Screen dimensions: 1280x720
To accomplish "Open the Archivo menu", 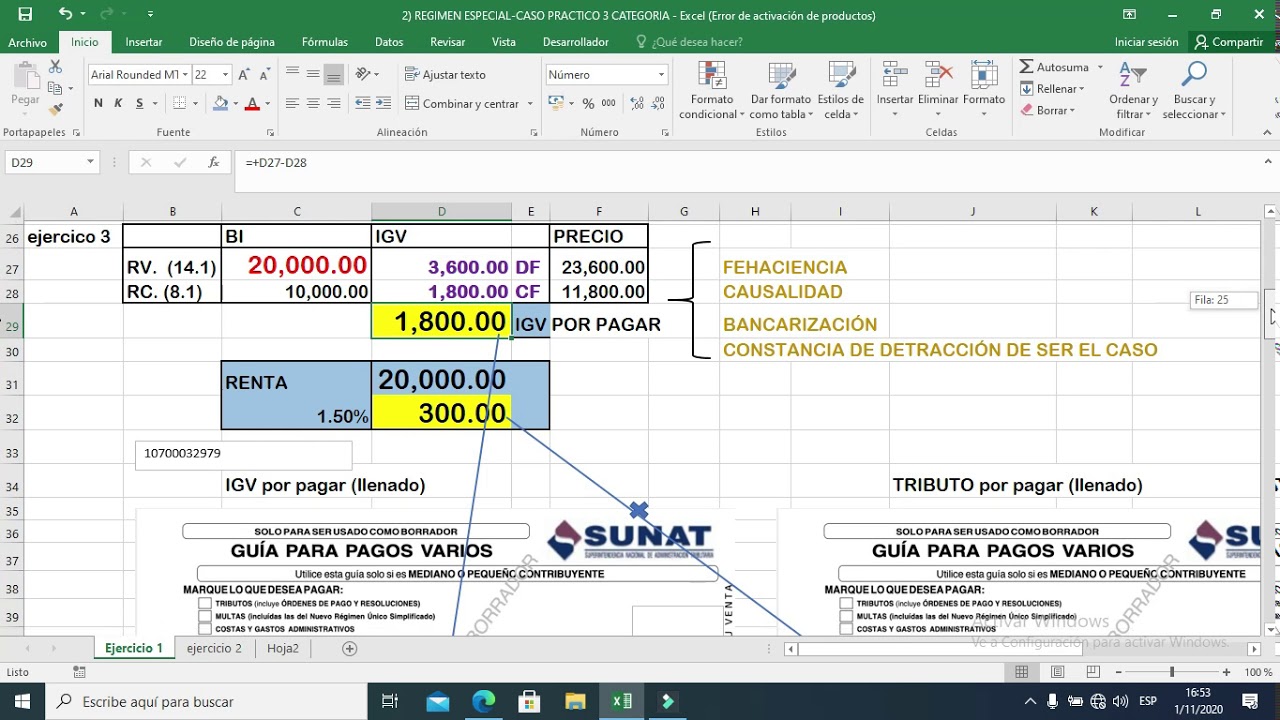I will pyautogui.click(x=27, y=42).
